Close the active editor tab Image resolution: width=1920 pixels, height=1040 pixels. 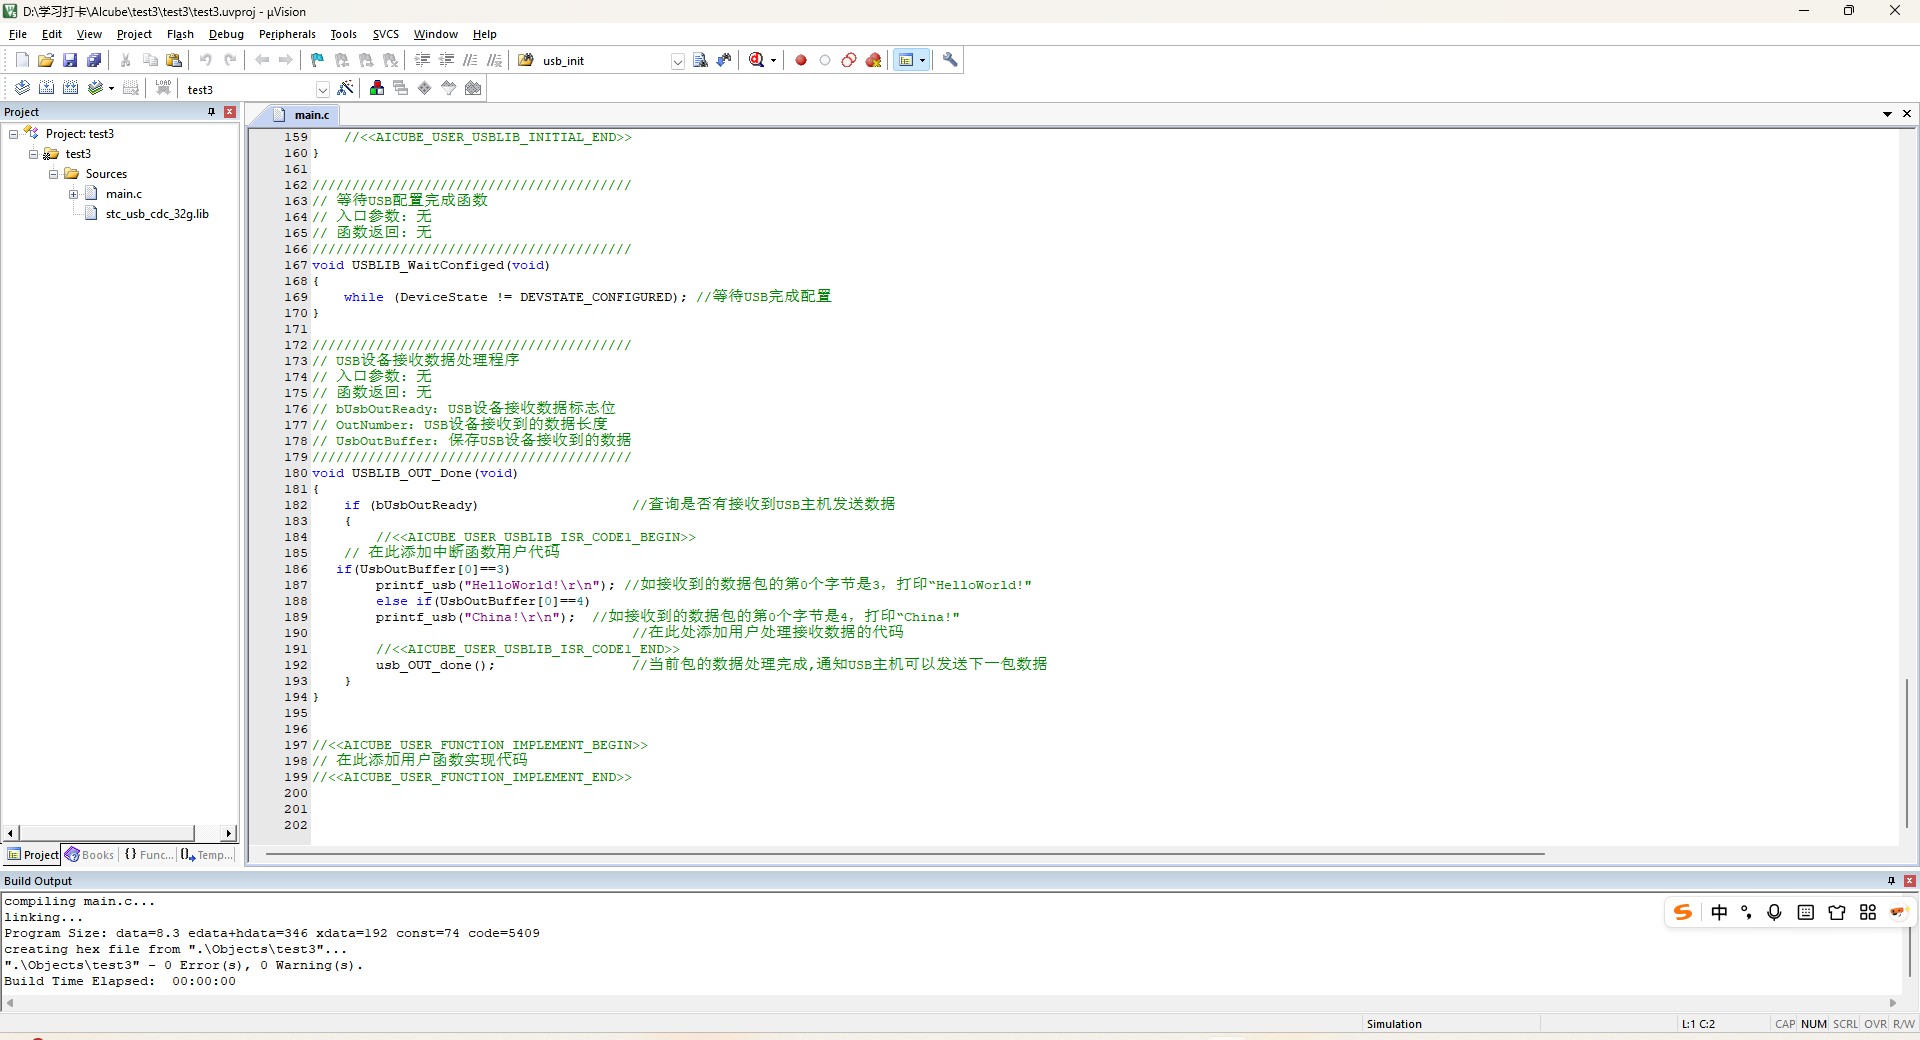(x=1907, y=114)
